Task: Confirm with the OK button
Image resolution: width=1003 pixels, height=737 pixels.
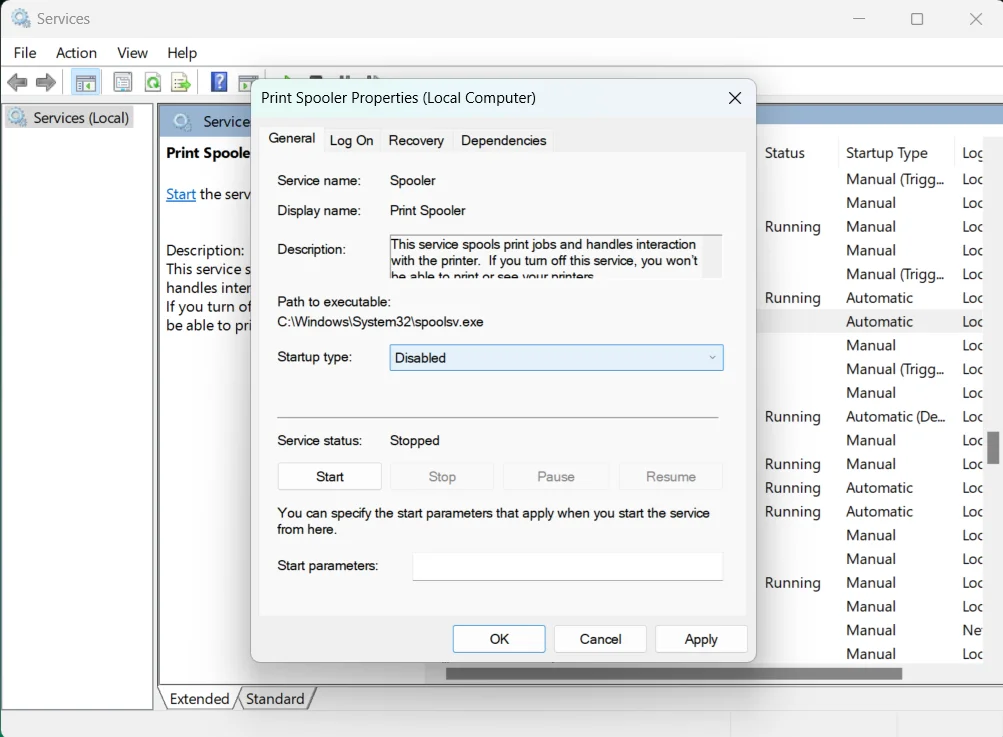Action: tap(499, 639)
